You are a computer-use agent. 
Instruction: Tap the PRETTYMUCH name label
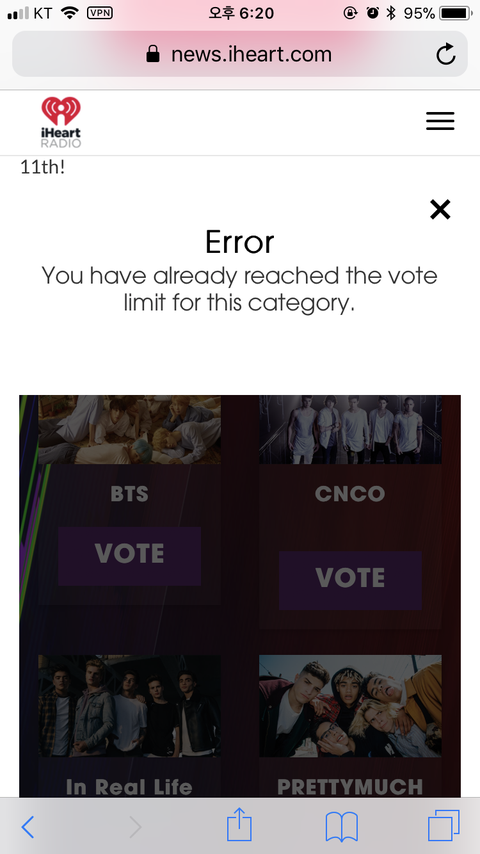[x=350, y=787]
